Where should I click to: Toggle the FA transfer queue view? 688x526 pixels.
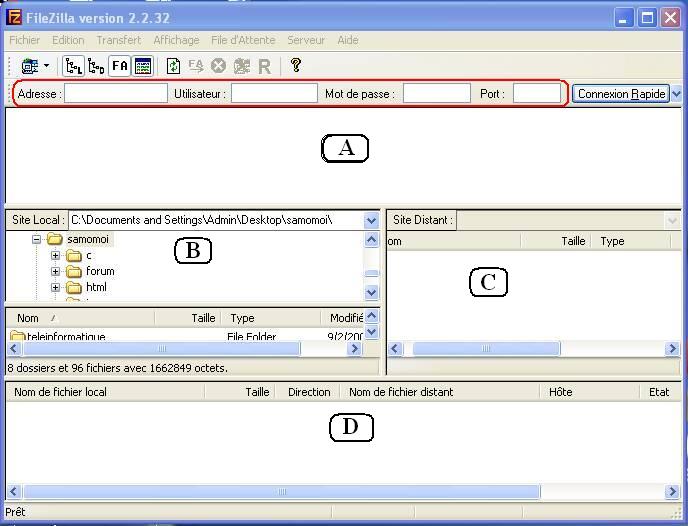119,66
